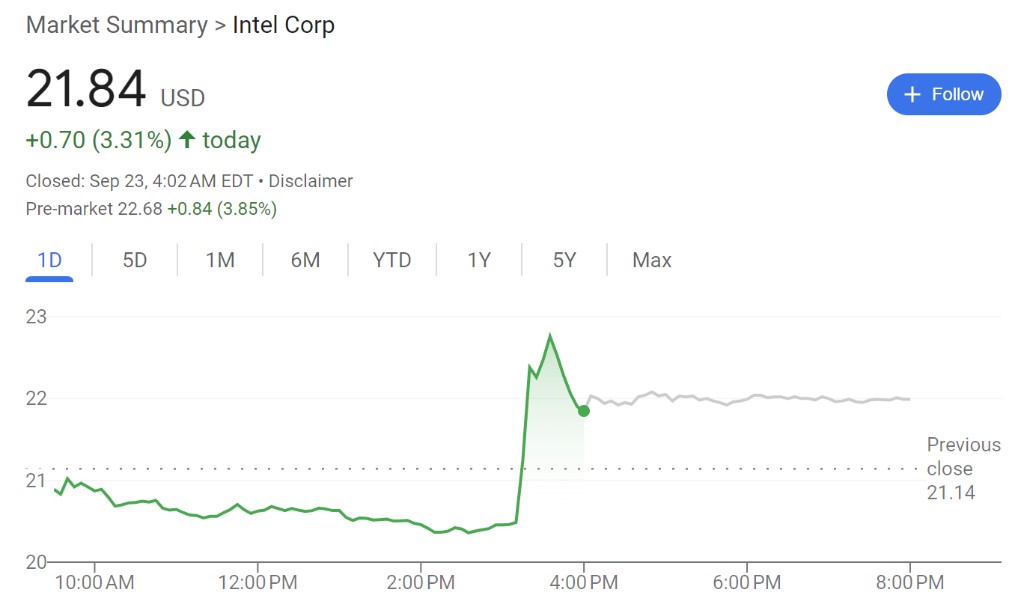Viewport: 1024px width, 611px height.
Task: Click the gray after-hours price line
Action: point(750,399)
